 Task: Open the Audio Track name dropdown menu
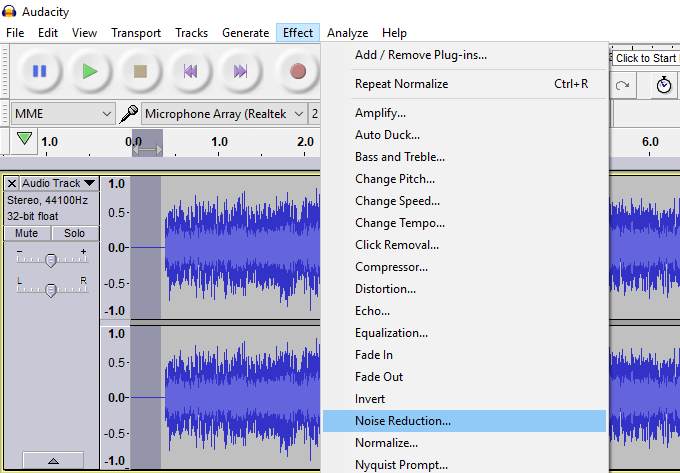coord(59,183)
